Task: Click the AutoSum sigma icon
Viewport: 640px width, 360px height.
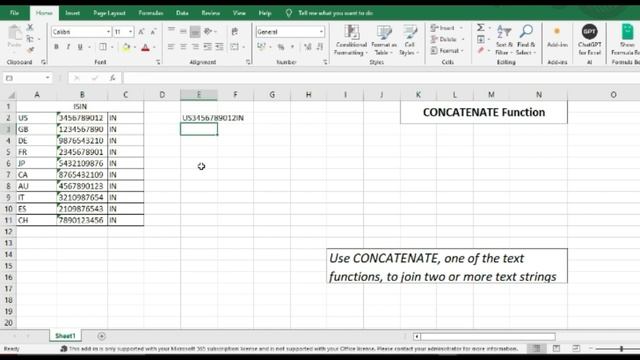Action: (481, 28)
